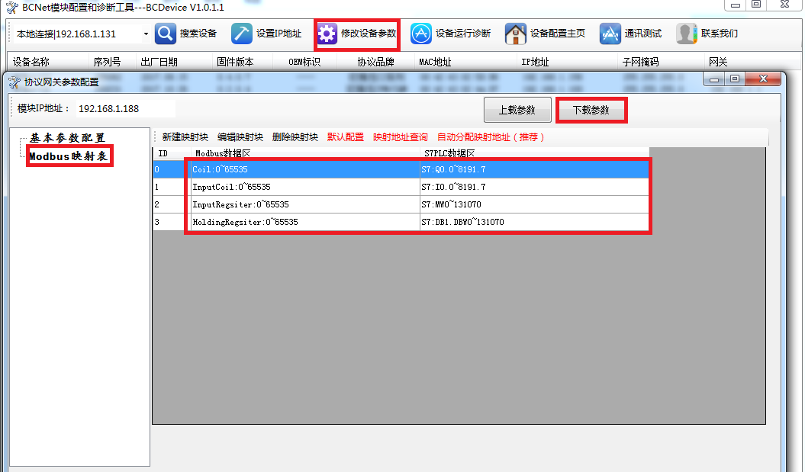Click 编辑映射块 menu item
Screen dimensions: 806x472
(x=240, y=137)
